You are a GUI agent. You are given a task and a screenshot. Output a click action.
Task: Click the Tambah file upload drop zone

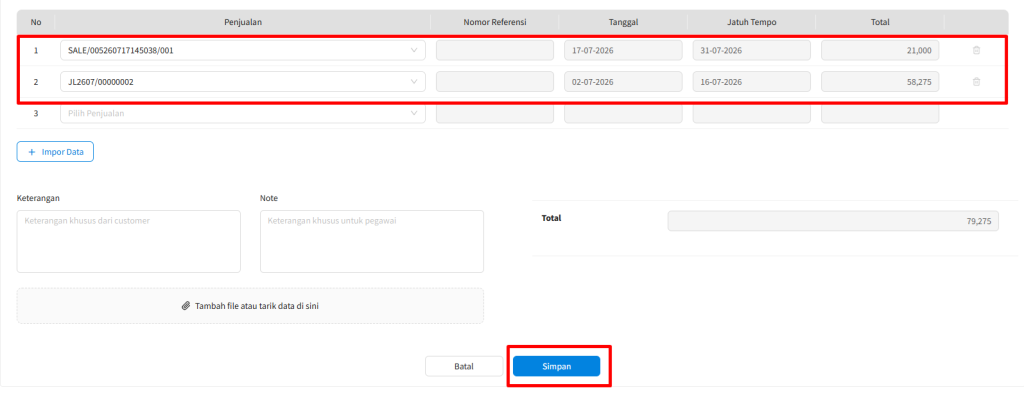click(250, 306)
